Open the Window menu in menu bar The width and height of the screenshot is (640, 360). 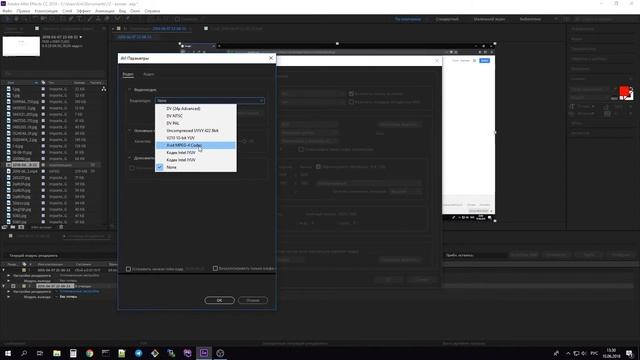(x=135, y=11)
